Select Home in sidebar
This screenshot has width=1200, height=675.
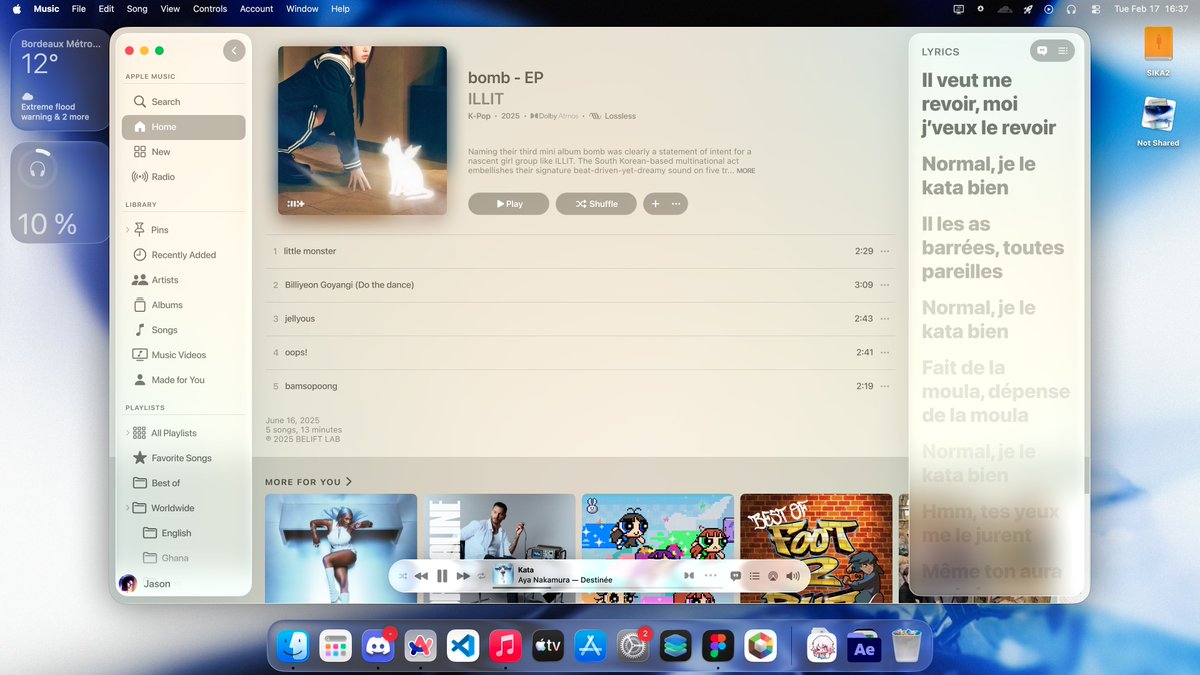click(x=184, y=127)
